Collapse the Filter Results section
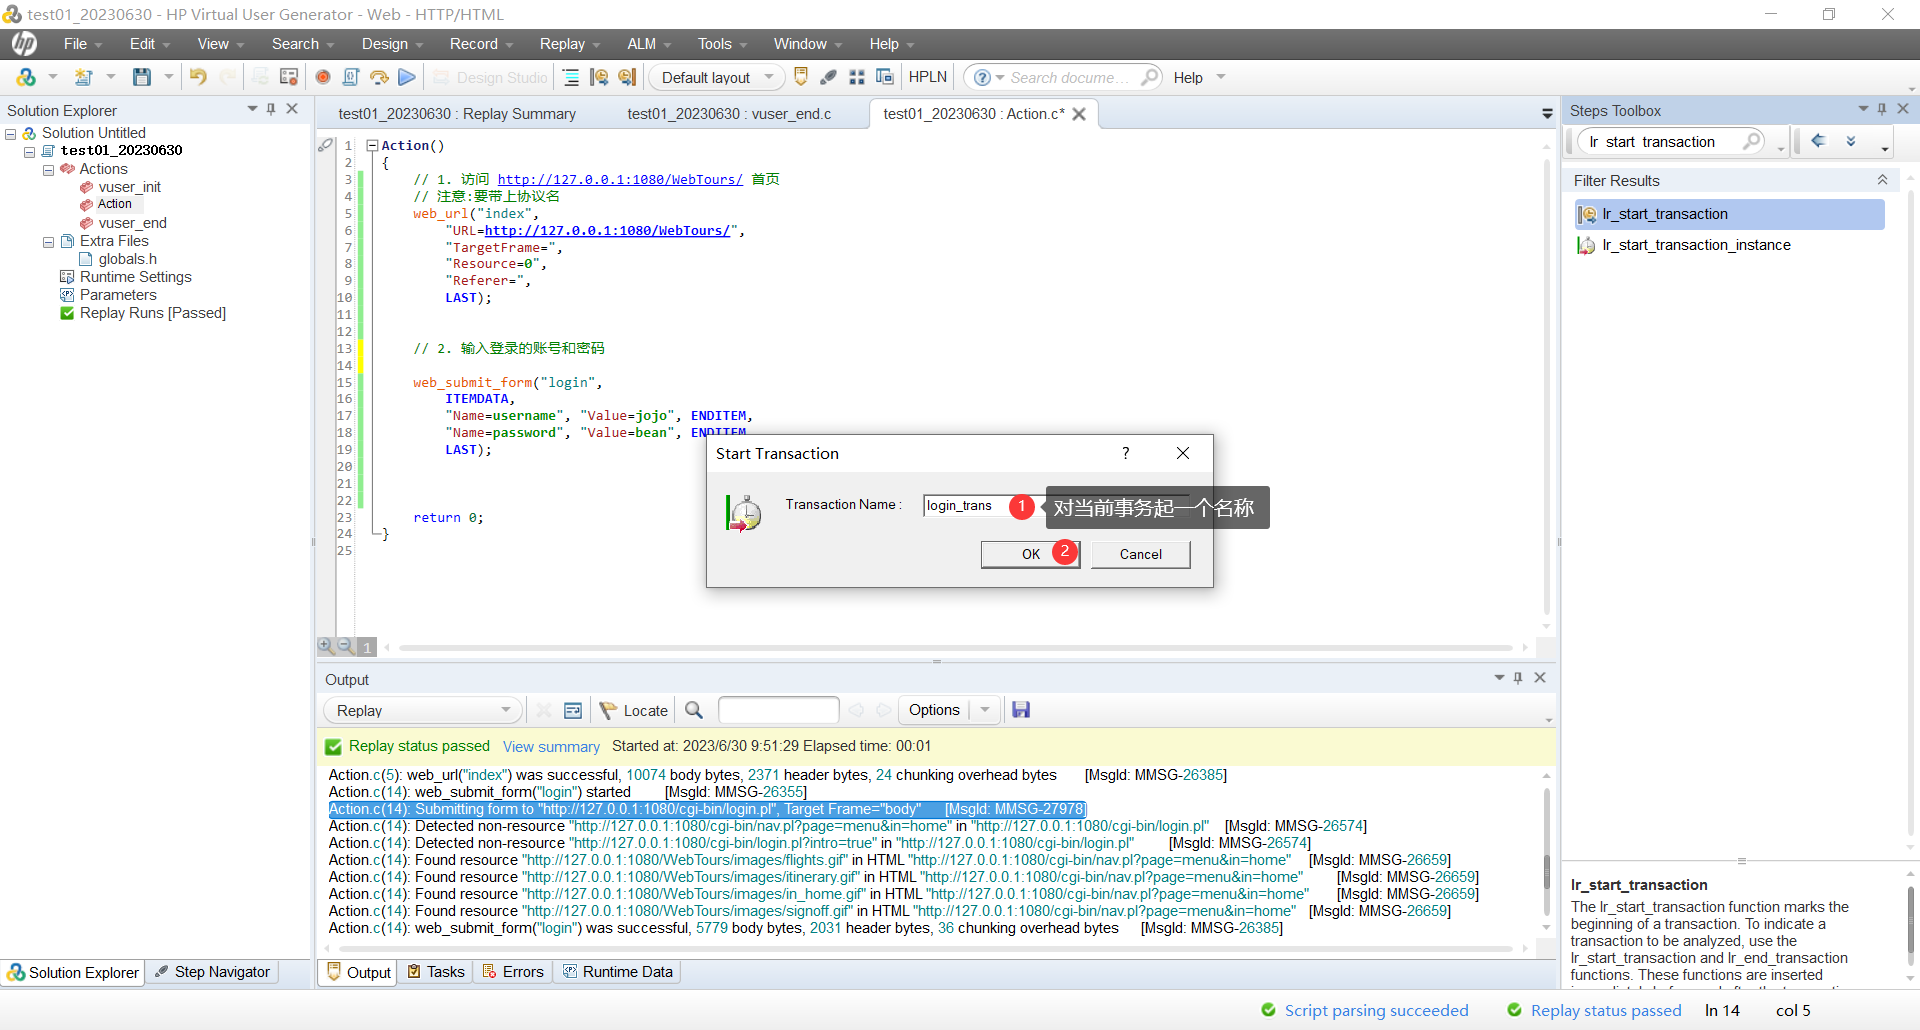 click(x=1882, y=180)
